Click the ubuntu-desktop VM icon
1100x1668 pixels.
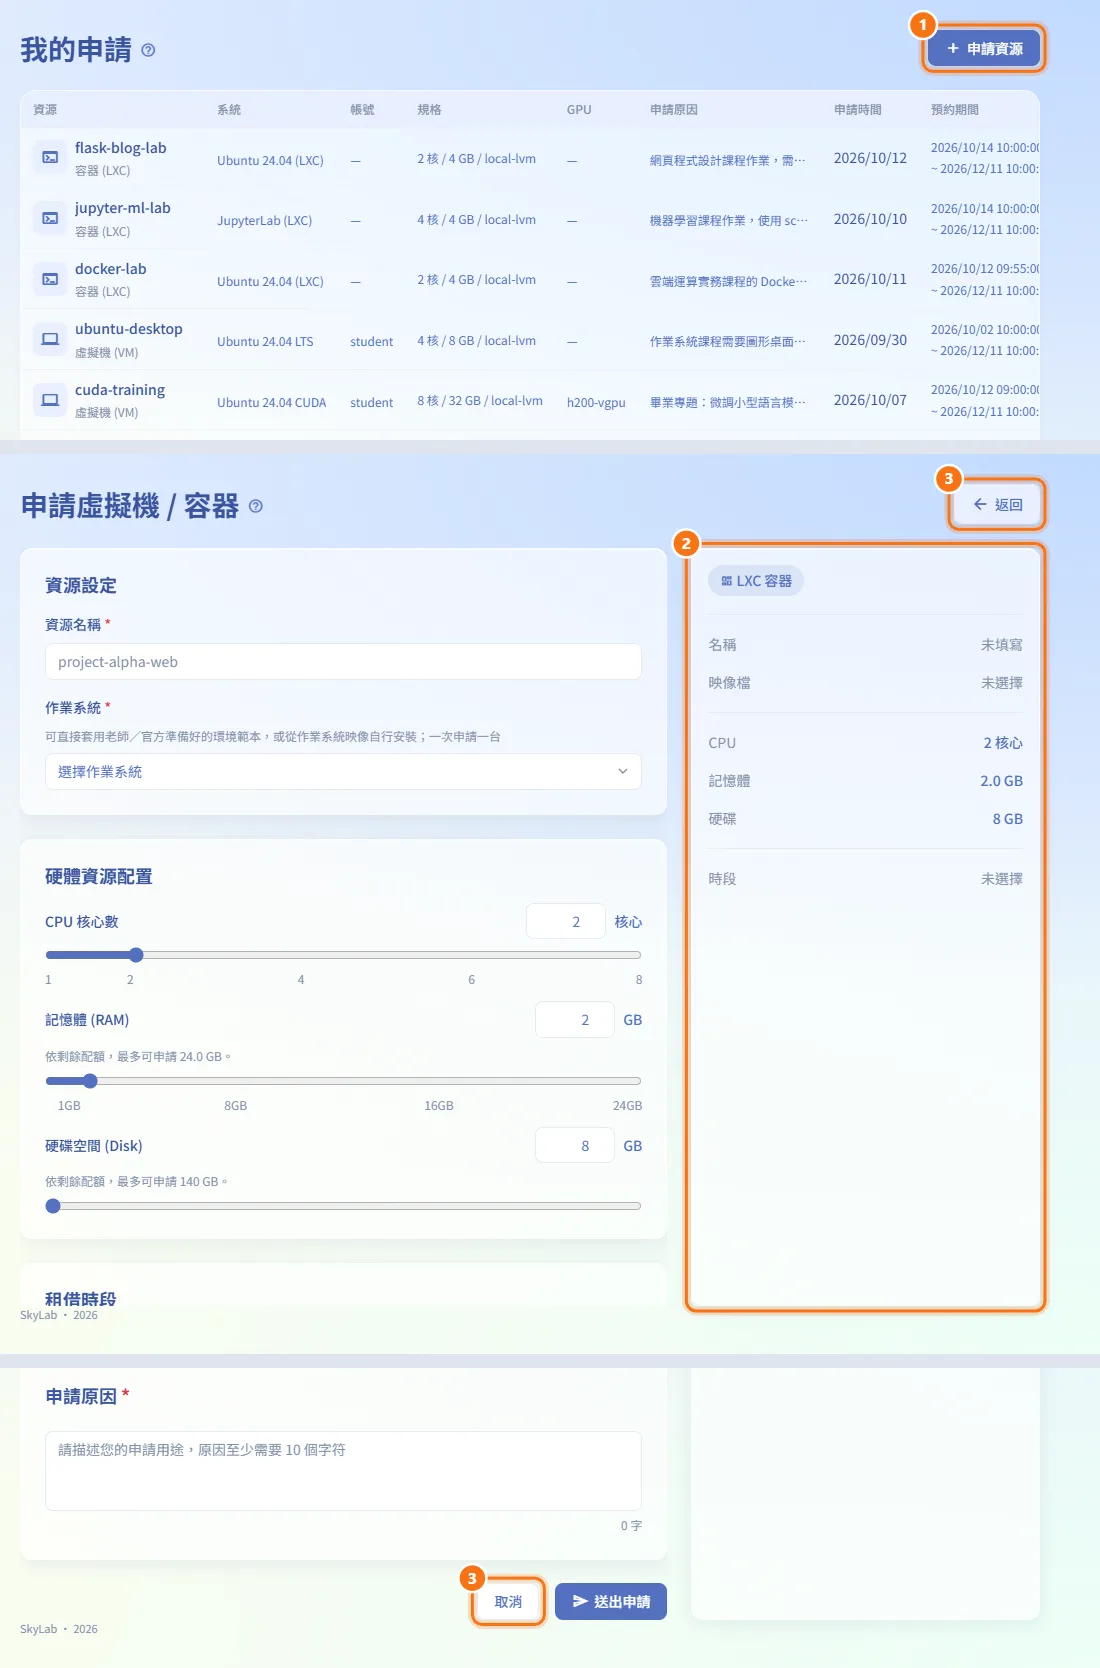click(50, 340)
